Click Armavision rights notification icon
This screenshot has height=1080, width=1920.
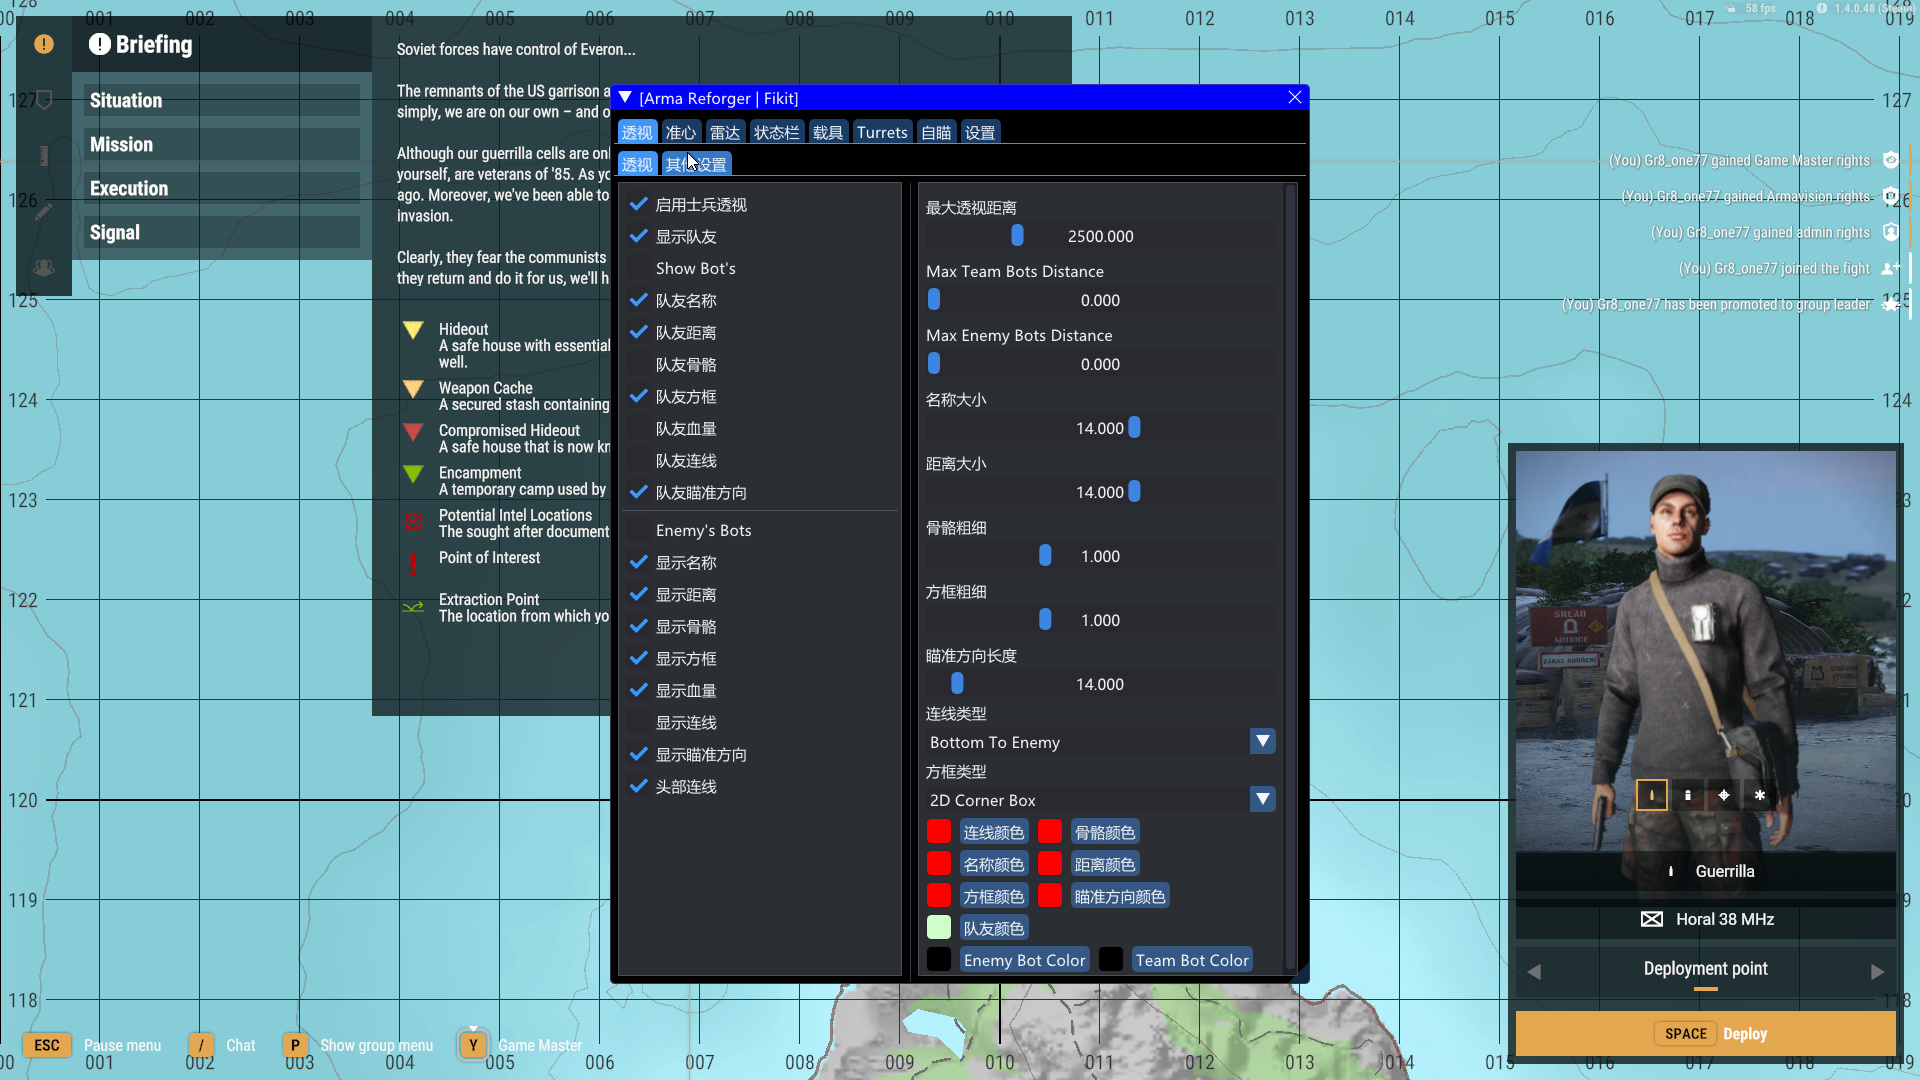[x=1891, y=196]
